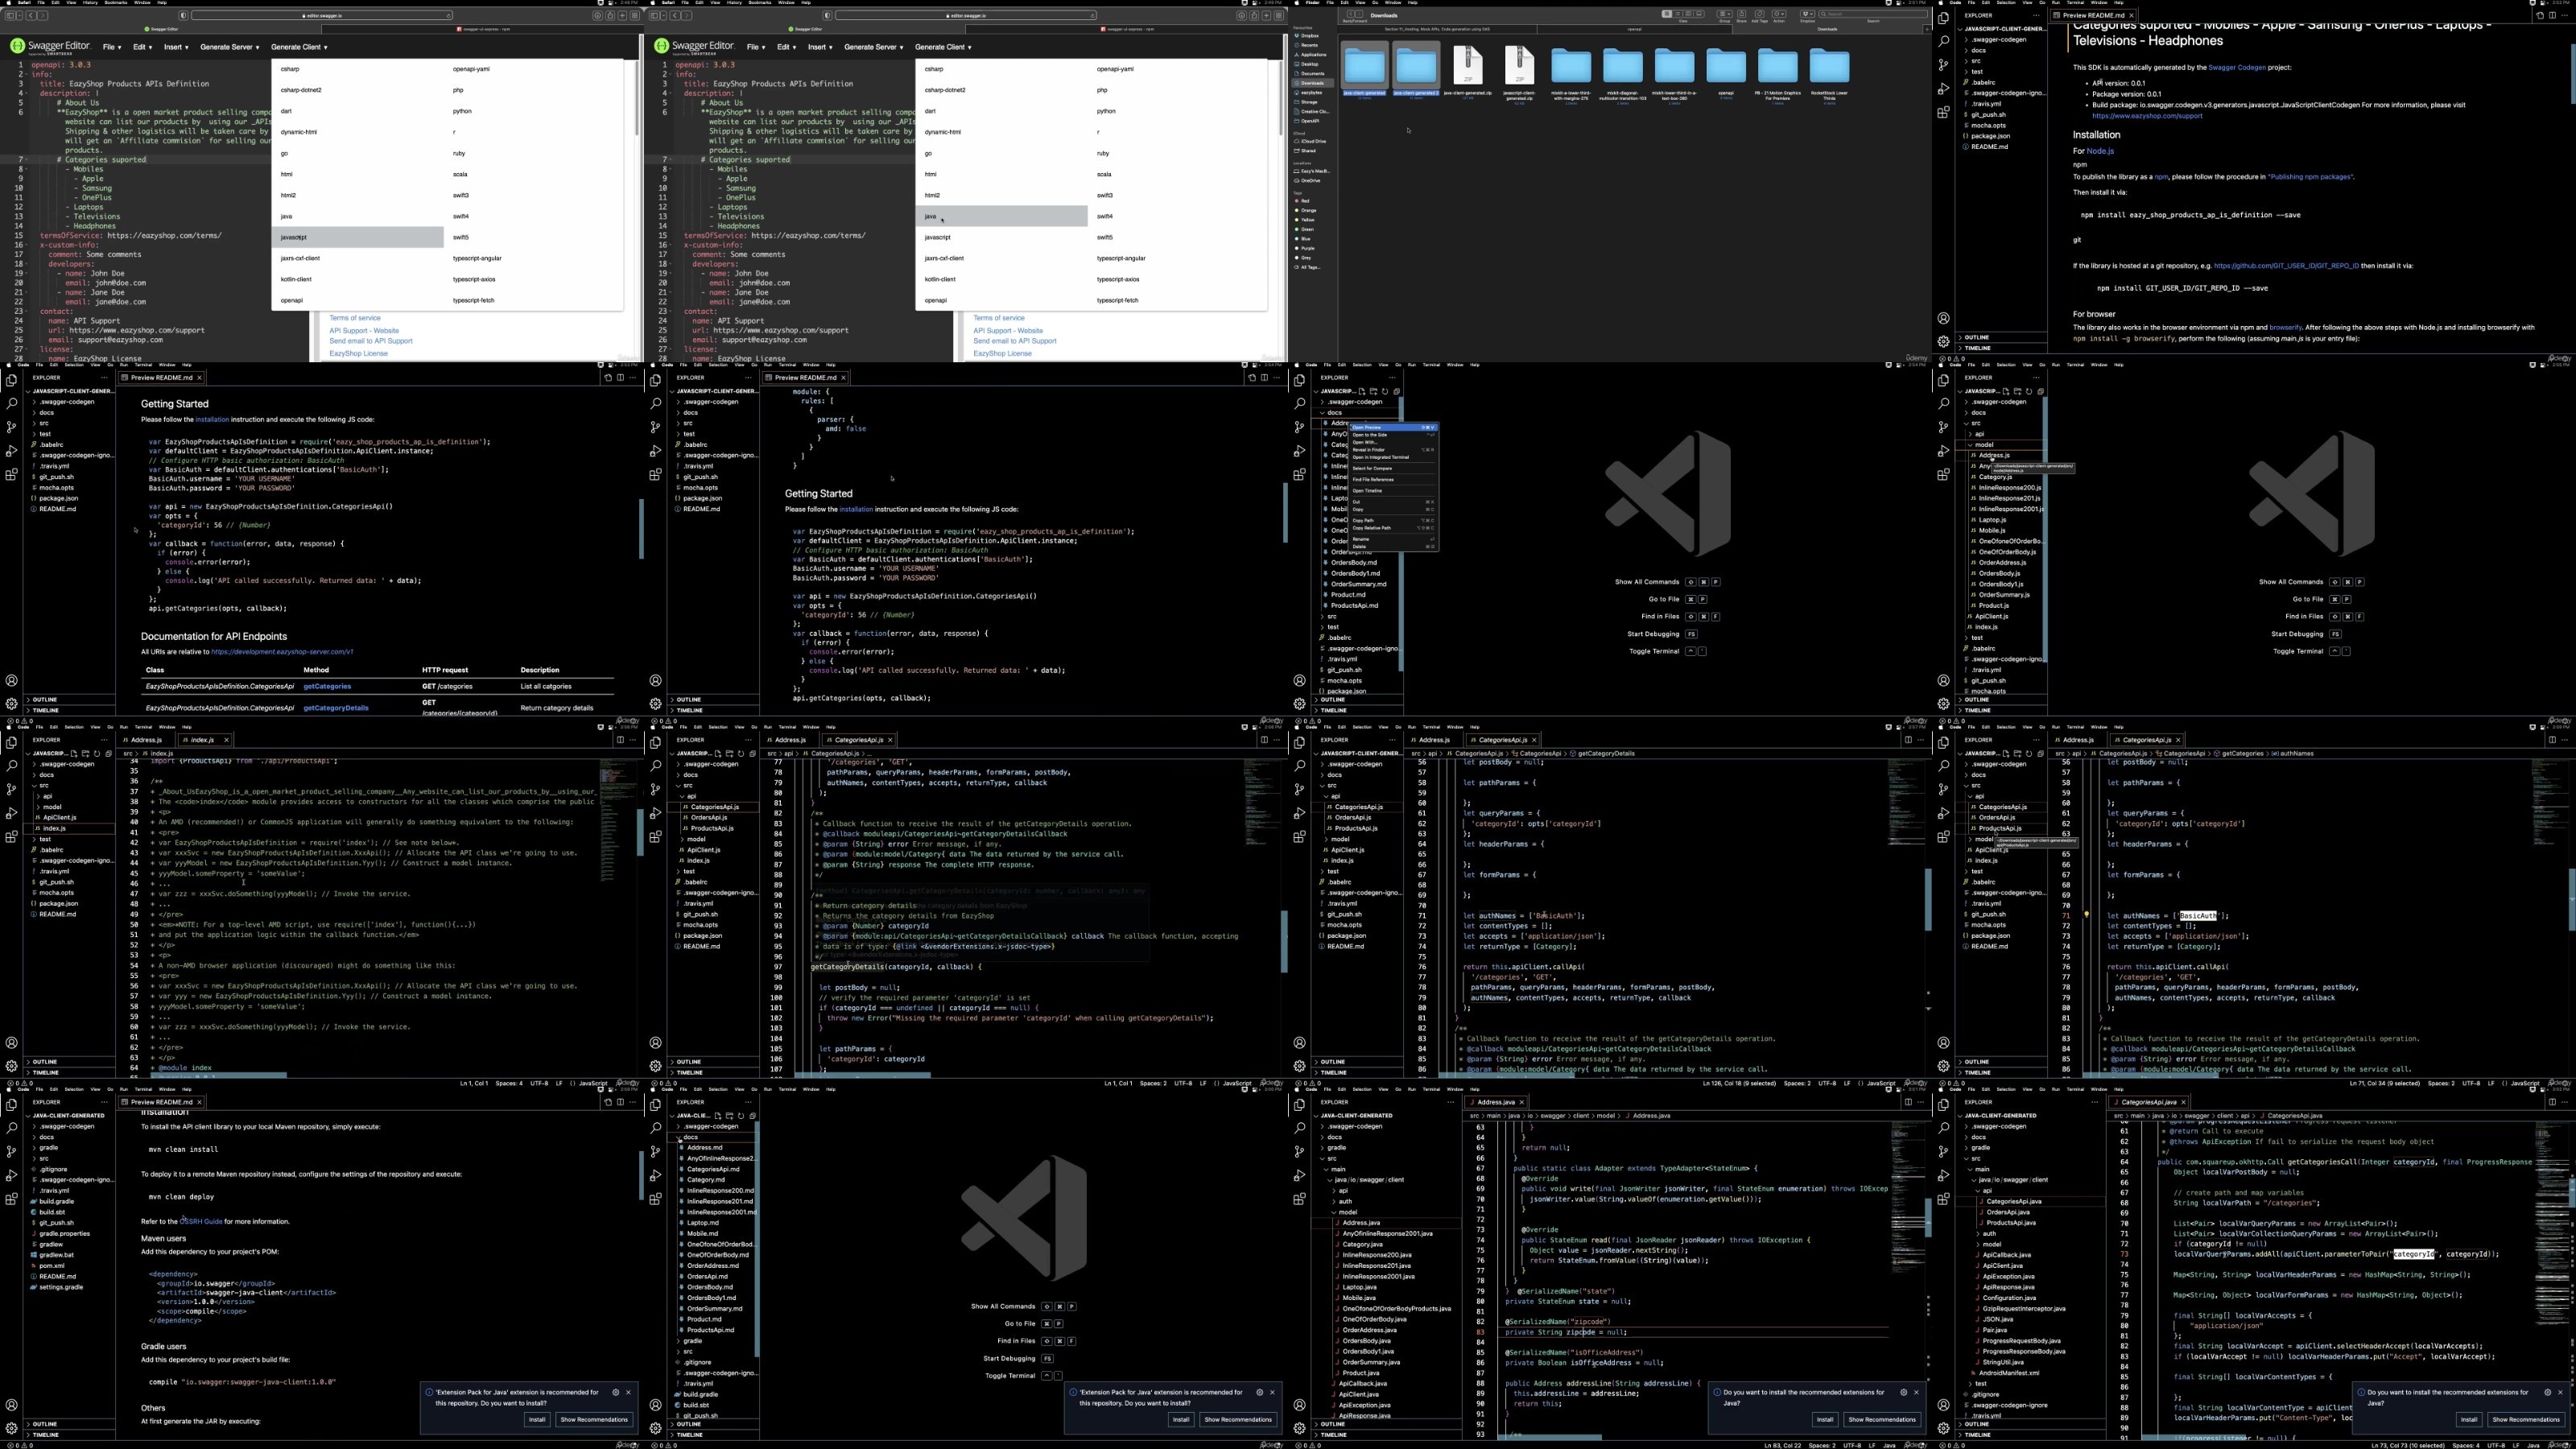Switch Finder to list view
Viewport: 2576px width, 1449px height.
pyautogui.click(x=1678, y=14)
